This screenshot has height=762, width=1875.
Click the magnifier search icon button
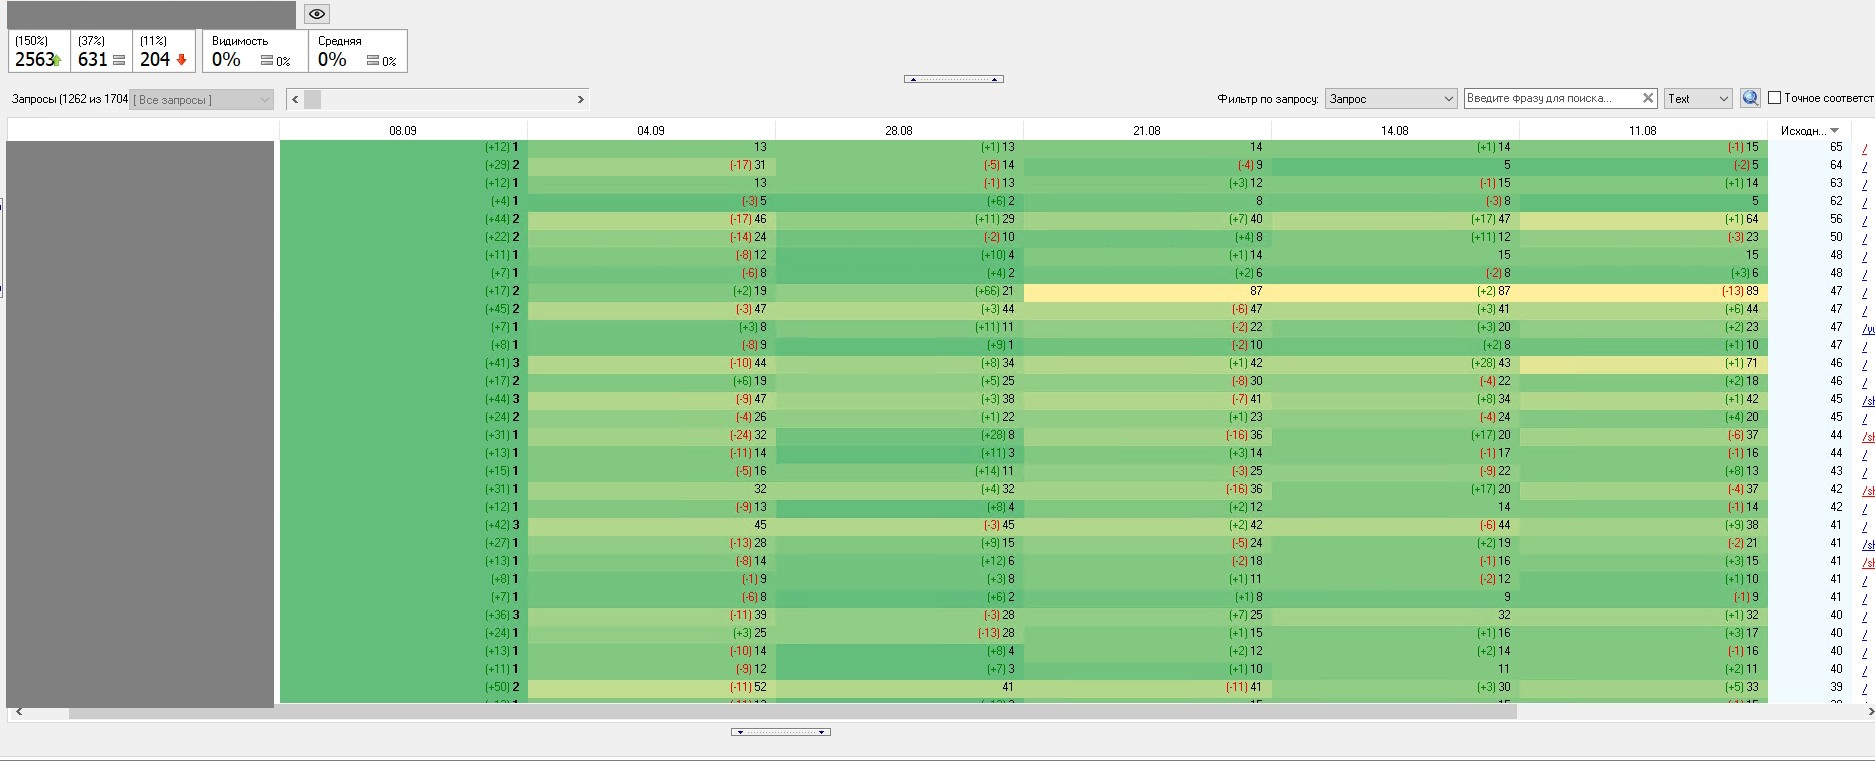click(1750, 98)
